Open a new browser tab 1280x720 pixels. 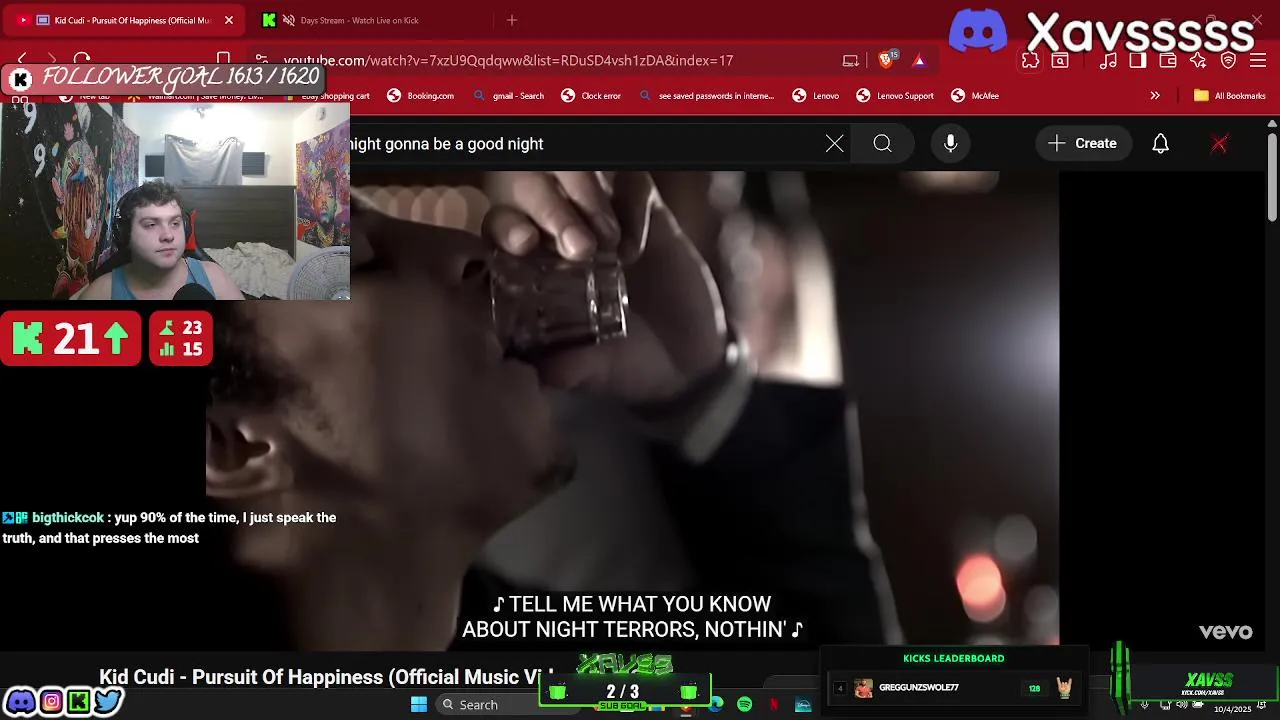512,20
